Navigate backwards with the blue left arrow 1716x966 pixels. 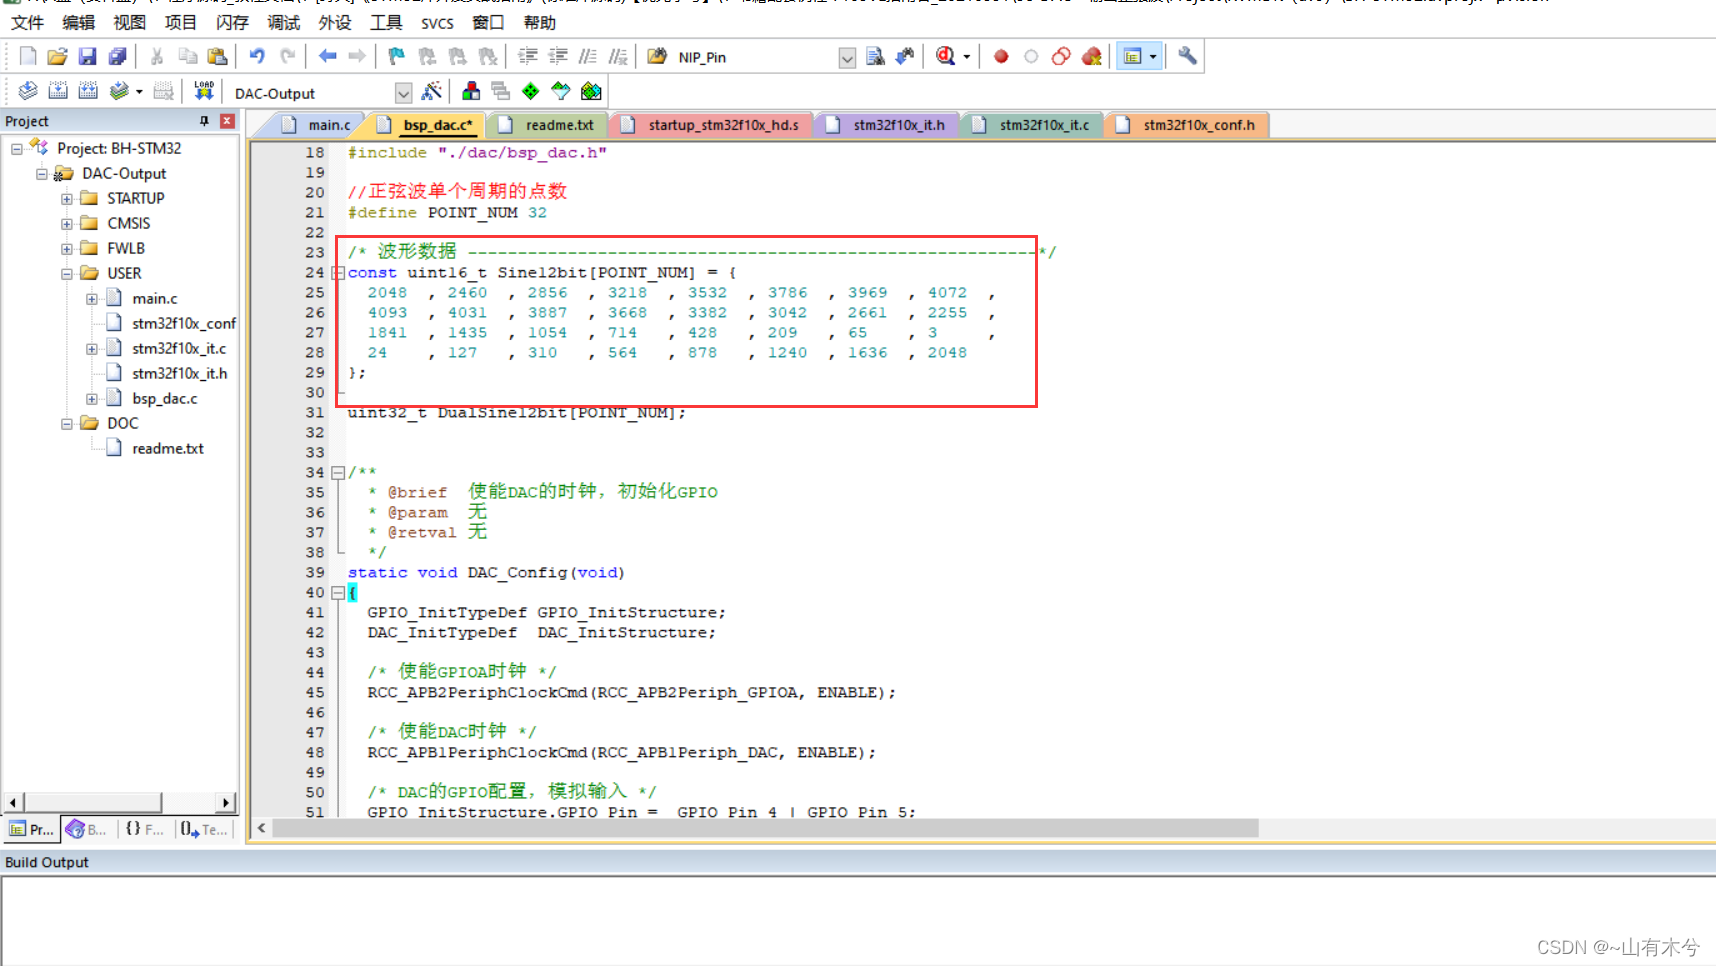click(x=327, y=57)
